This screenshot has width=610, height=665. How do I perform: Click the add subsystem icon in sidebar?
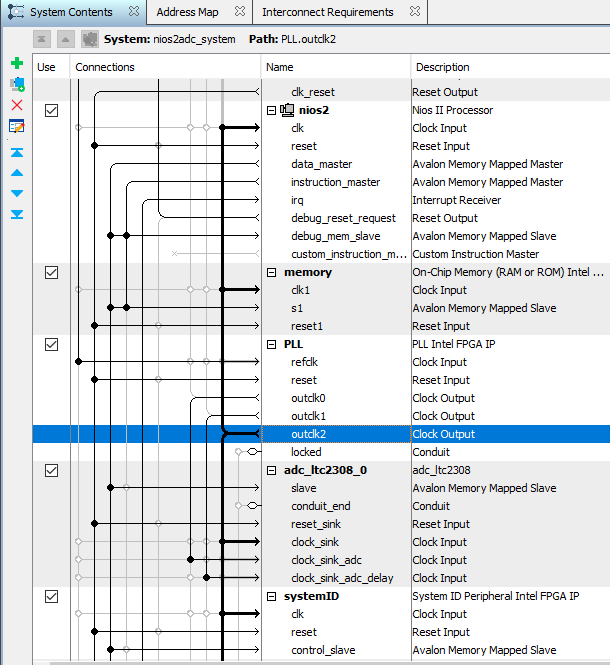[x=17, y=84]
